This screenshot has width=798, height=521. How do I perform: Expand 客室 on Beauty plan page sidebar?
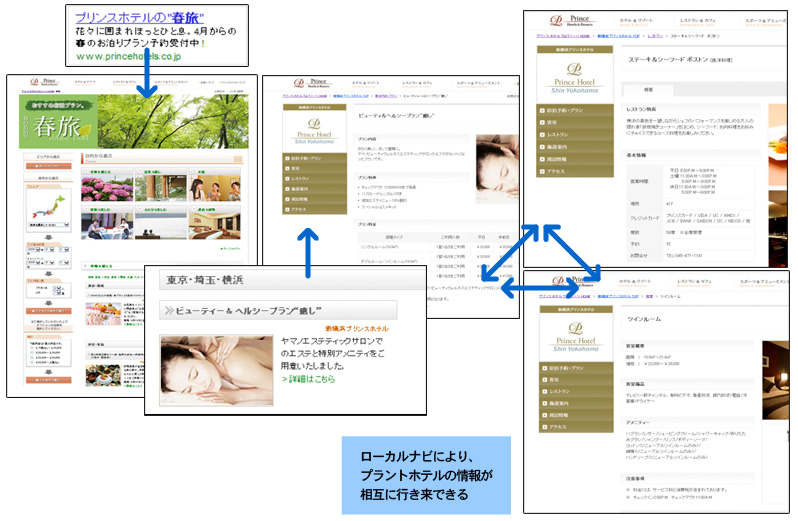pos(315,168)
